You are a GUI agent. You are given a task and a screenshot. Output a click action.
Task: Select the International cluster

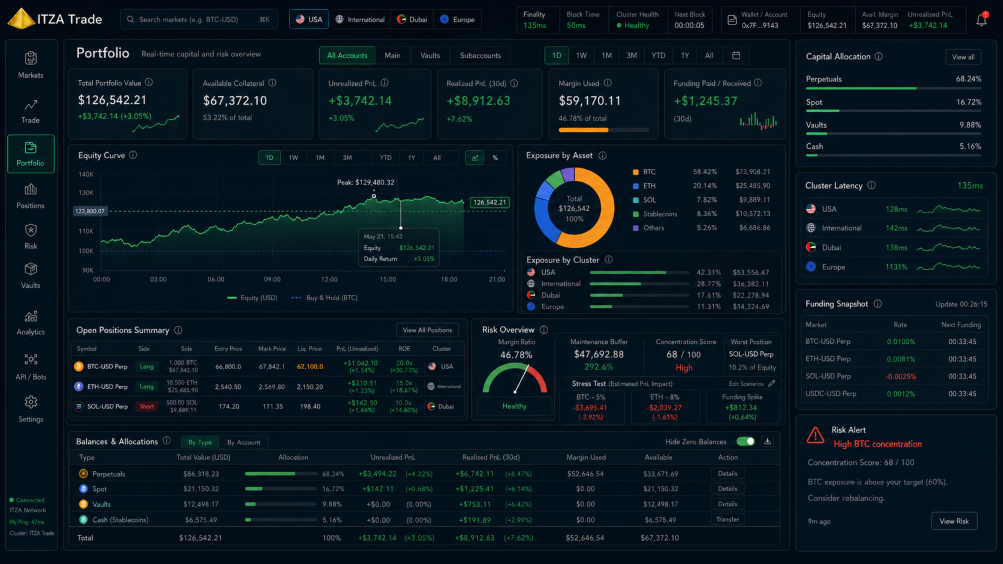(x=361, y=19)
